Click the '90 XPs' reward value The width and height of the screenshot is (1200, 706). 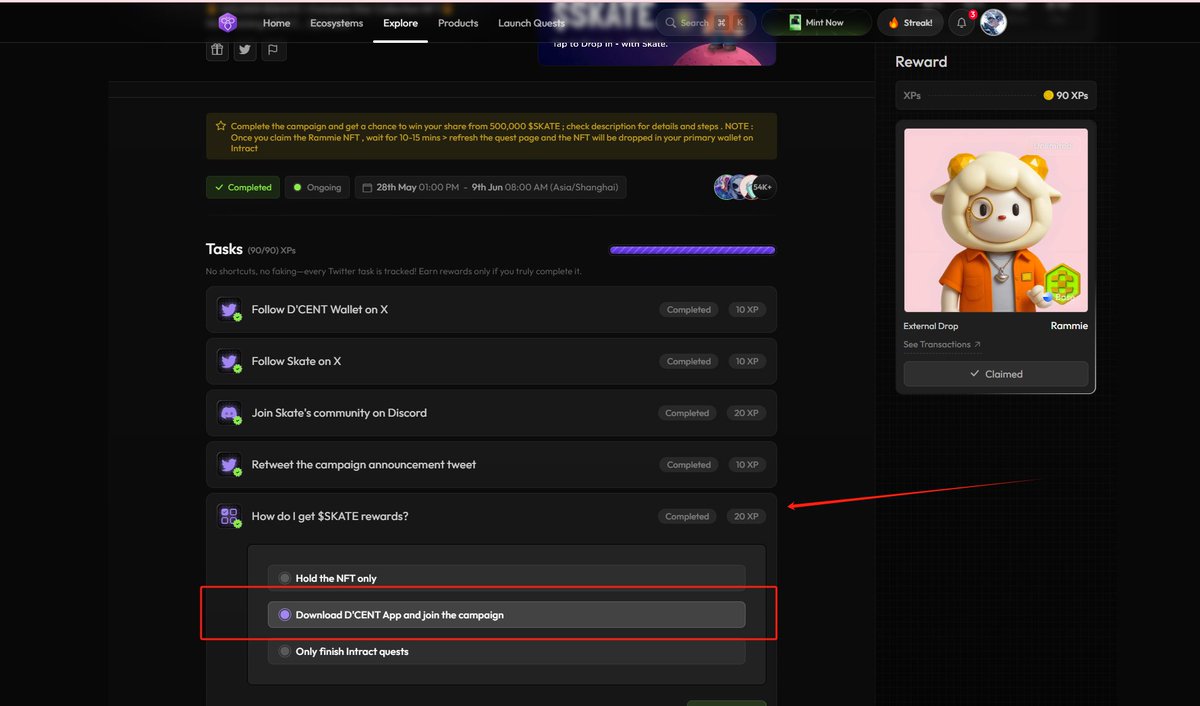(x=1072, y=95)
